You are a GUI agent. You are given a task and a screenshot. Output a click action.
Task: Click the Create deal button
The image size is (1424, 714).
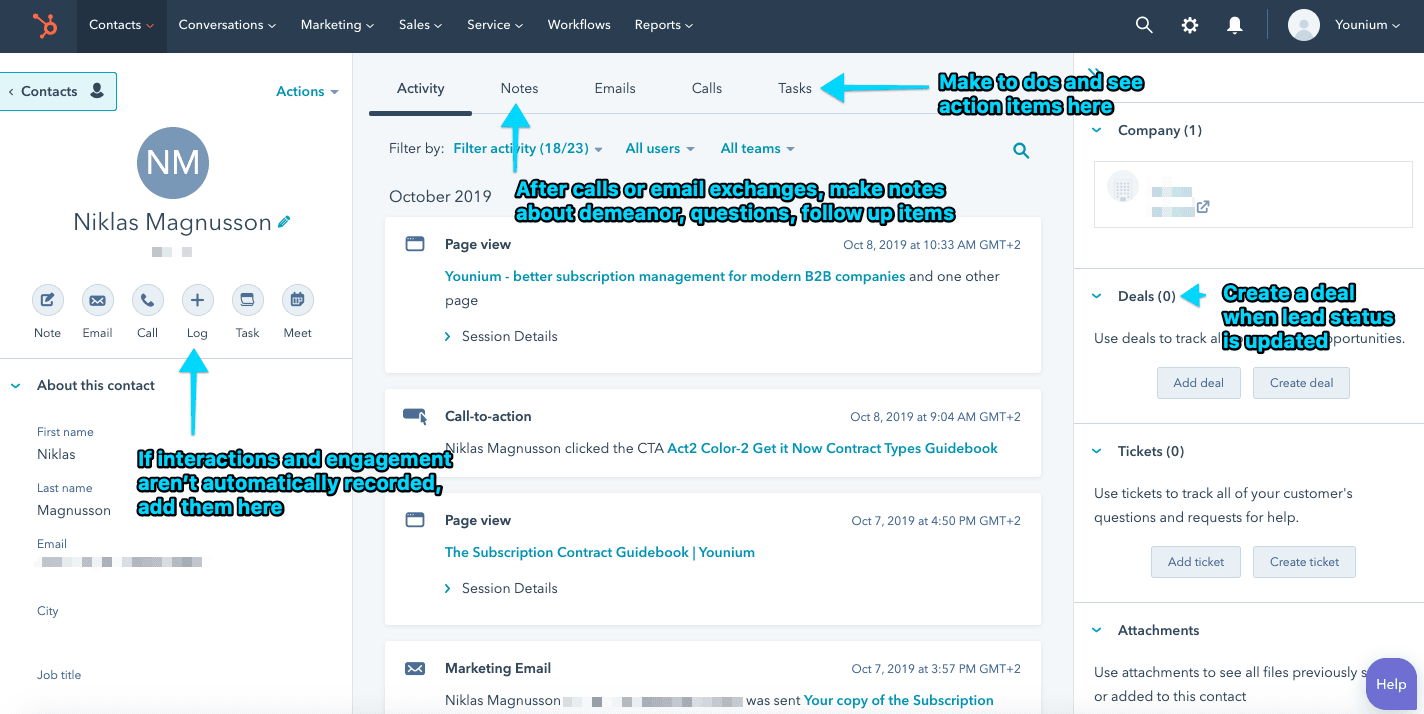(1301, 383)
